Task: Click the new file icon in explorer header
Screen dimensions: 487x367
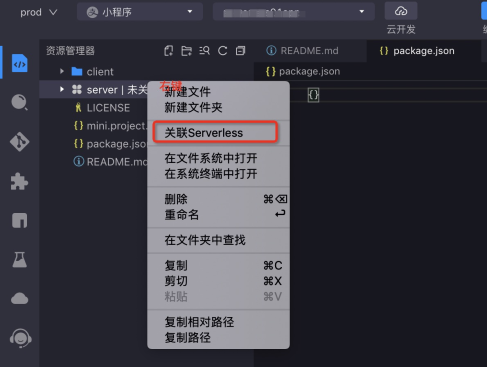Action: (169, 51)
